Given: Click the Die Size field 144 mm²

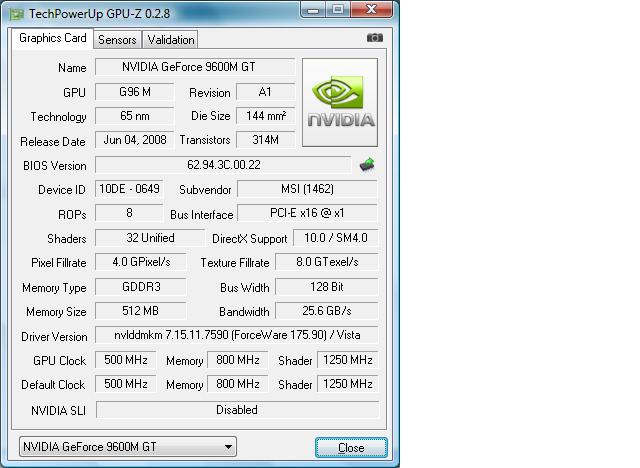Looking at the screenshot, I should pos(265,116).
